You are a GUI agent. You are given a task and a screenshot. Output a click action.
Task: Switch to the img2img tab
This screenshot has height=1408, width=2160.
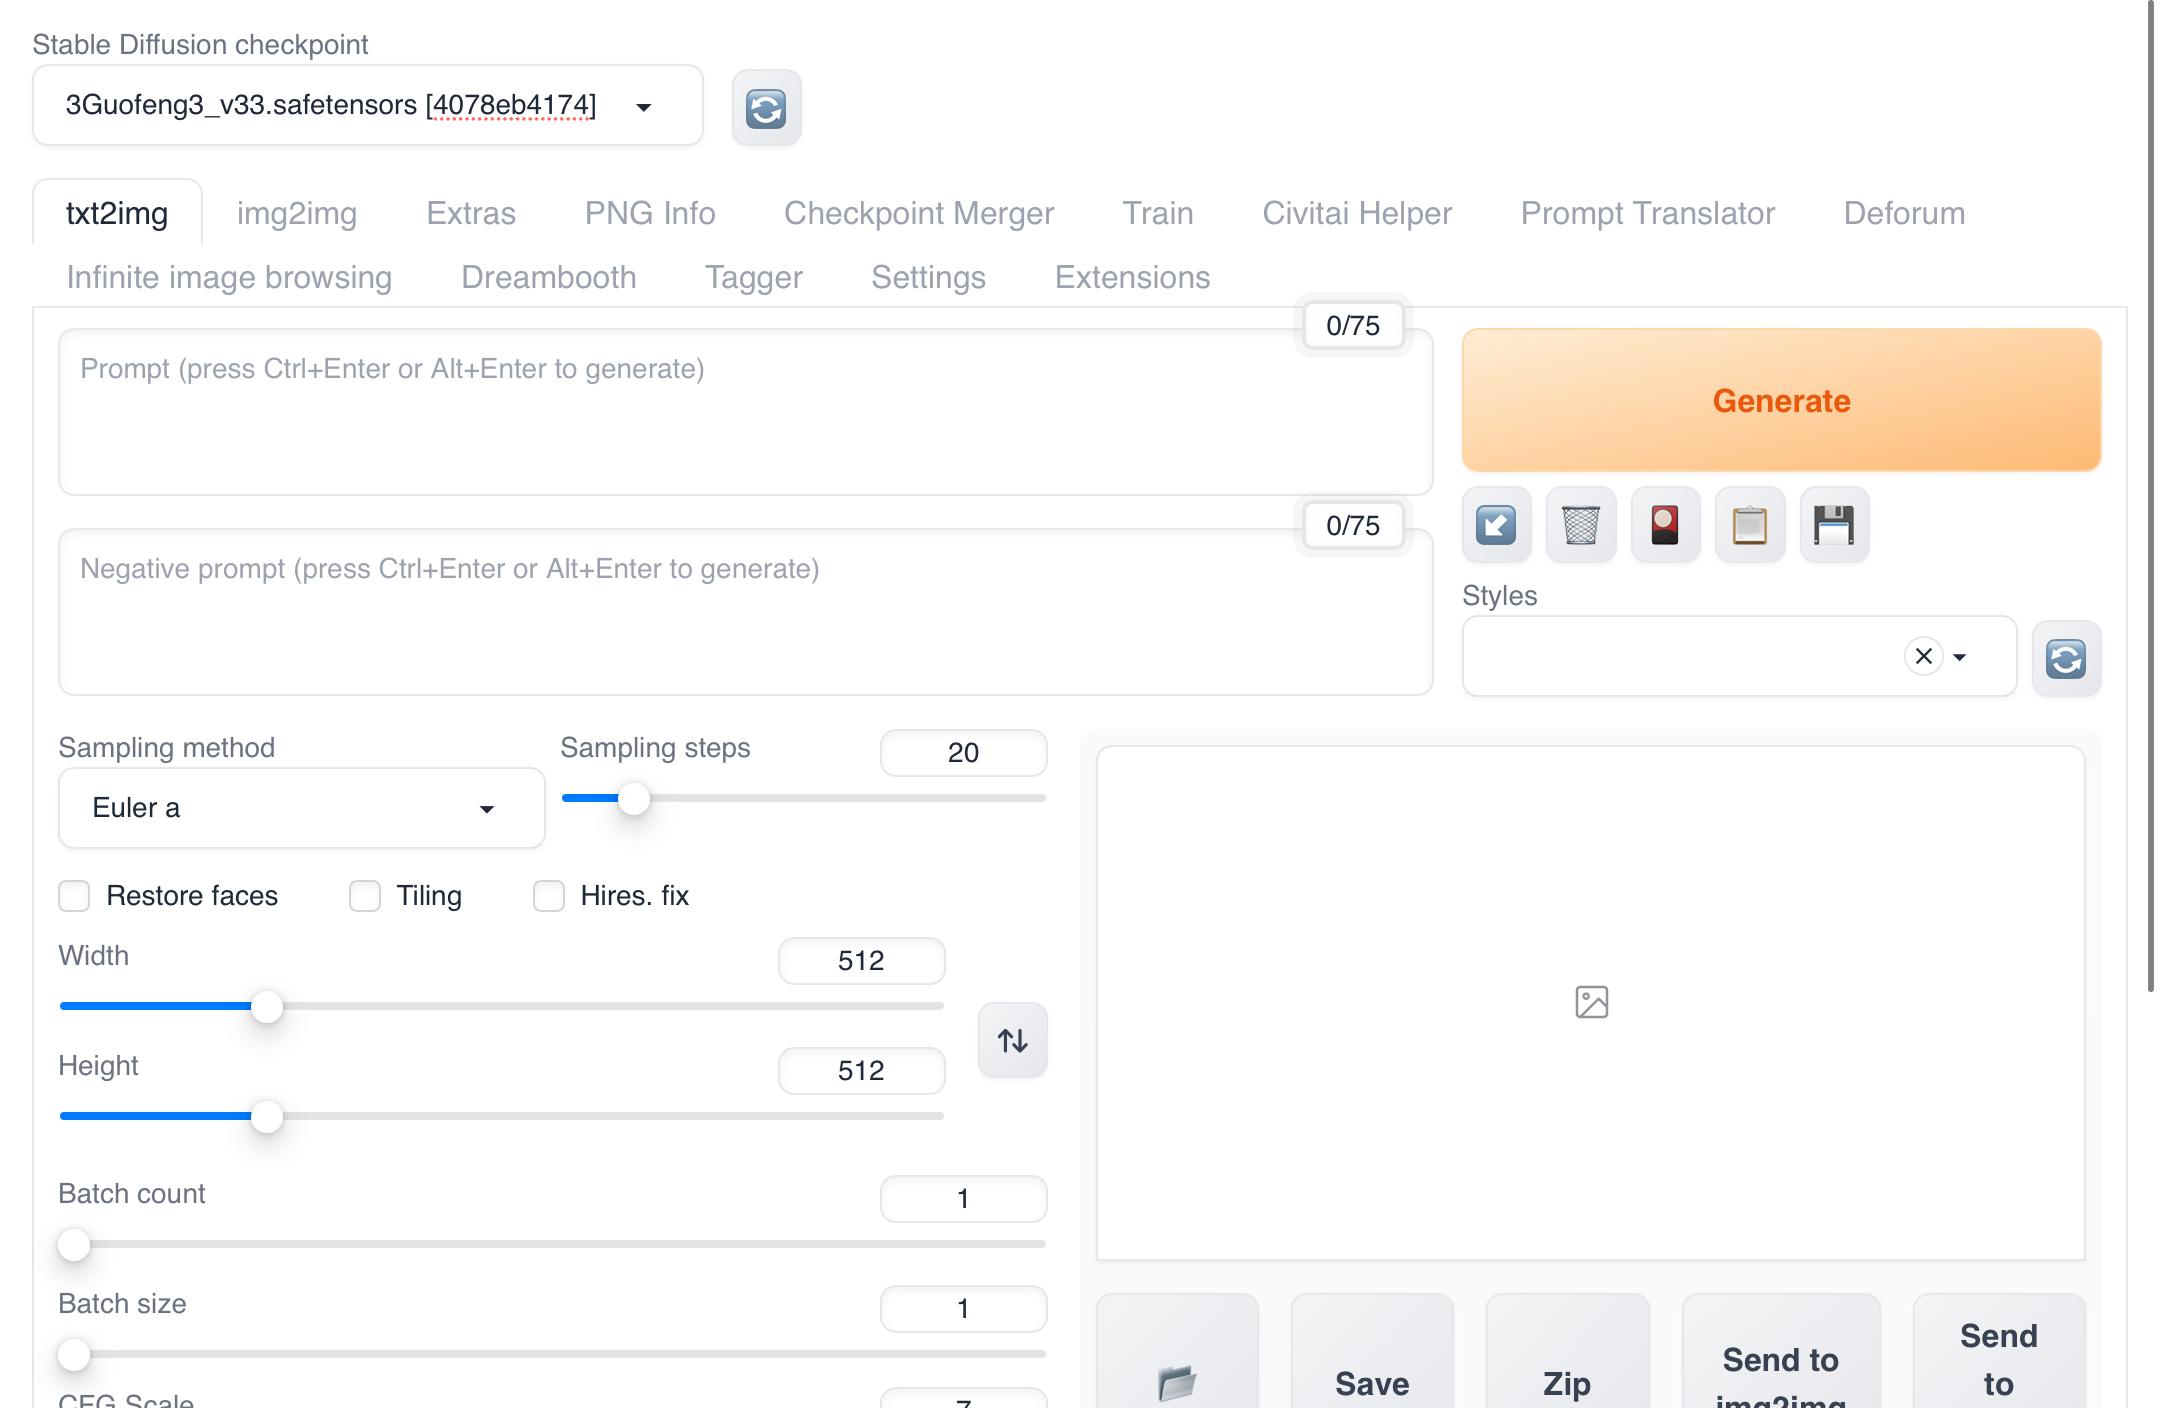297,213
